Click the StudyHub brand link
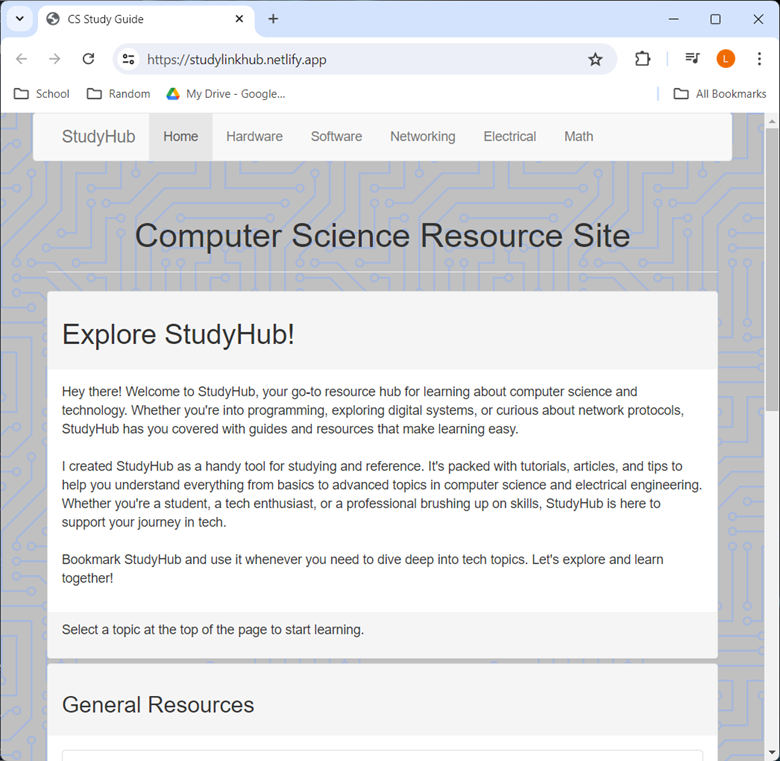The height and width of the screenshot is (761, 780). coord(98,137)
